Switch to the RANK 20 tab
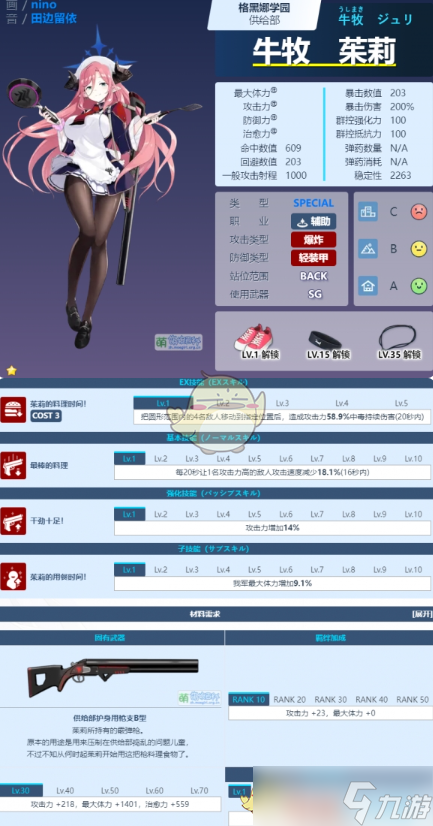433x826 pixels. (x=289, y=700)
